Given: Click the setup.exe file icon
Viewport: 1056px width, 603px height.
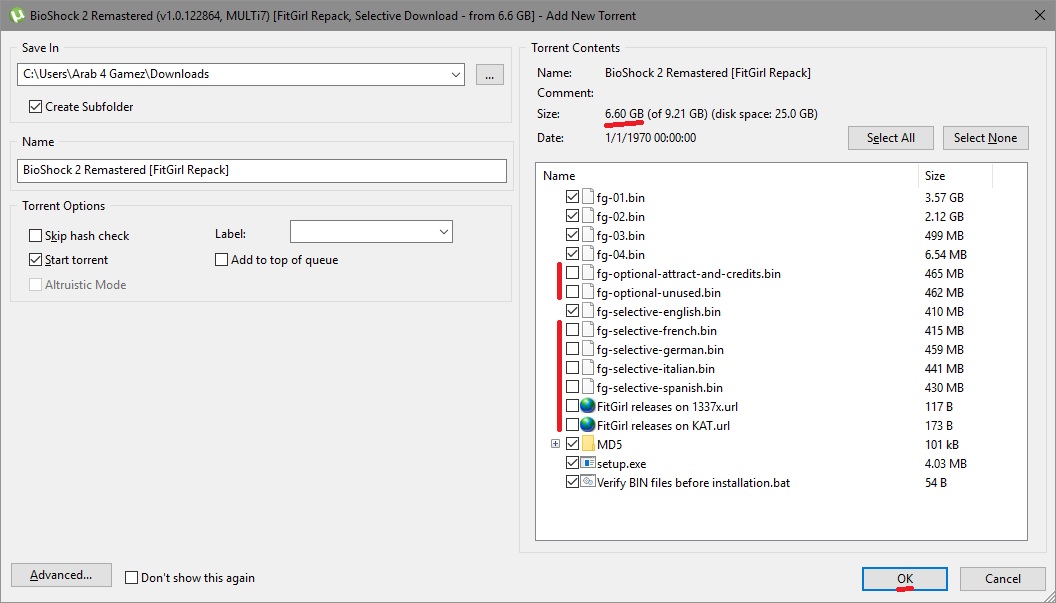Looking at the screenshot, I should (588, 463).
